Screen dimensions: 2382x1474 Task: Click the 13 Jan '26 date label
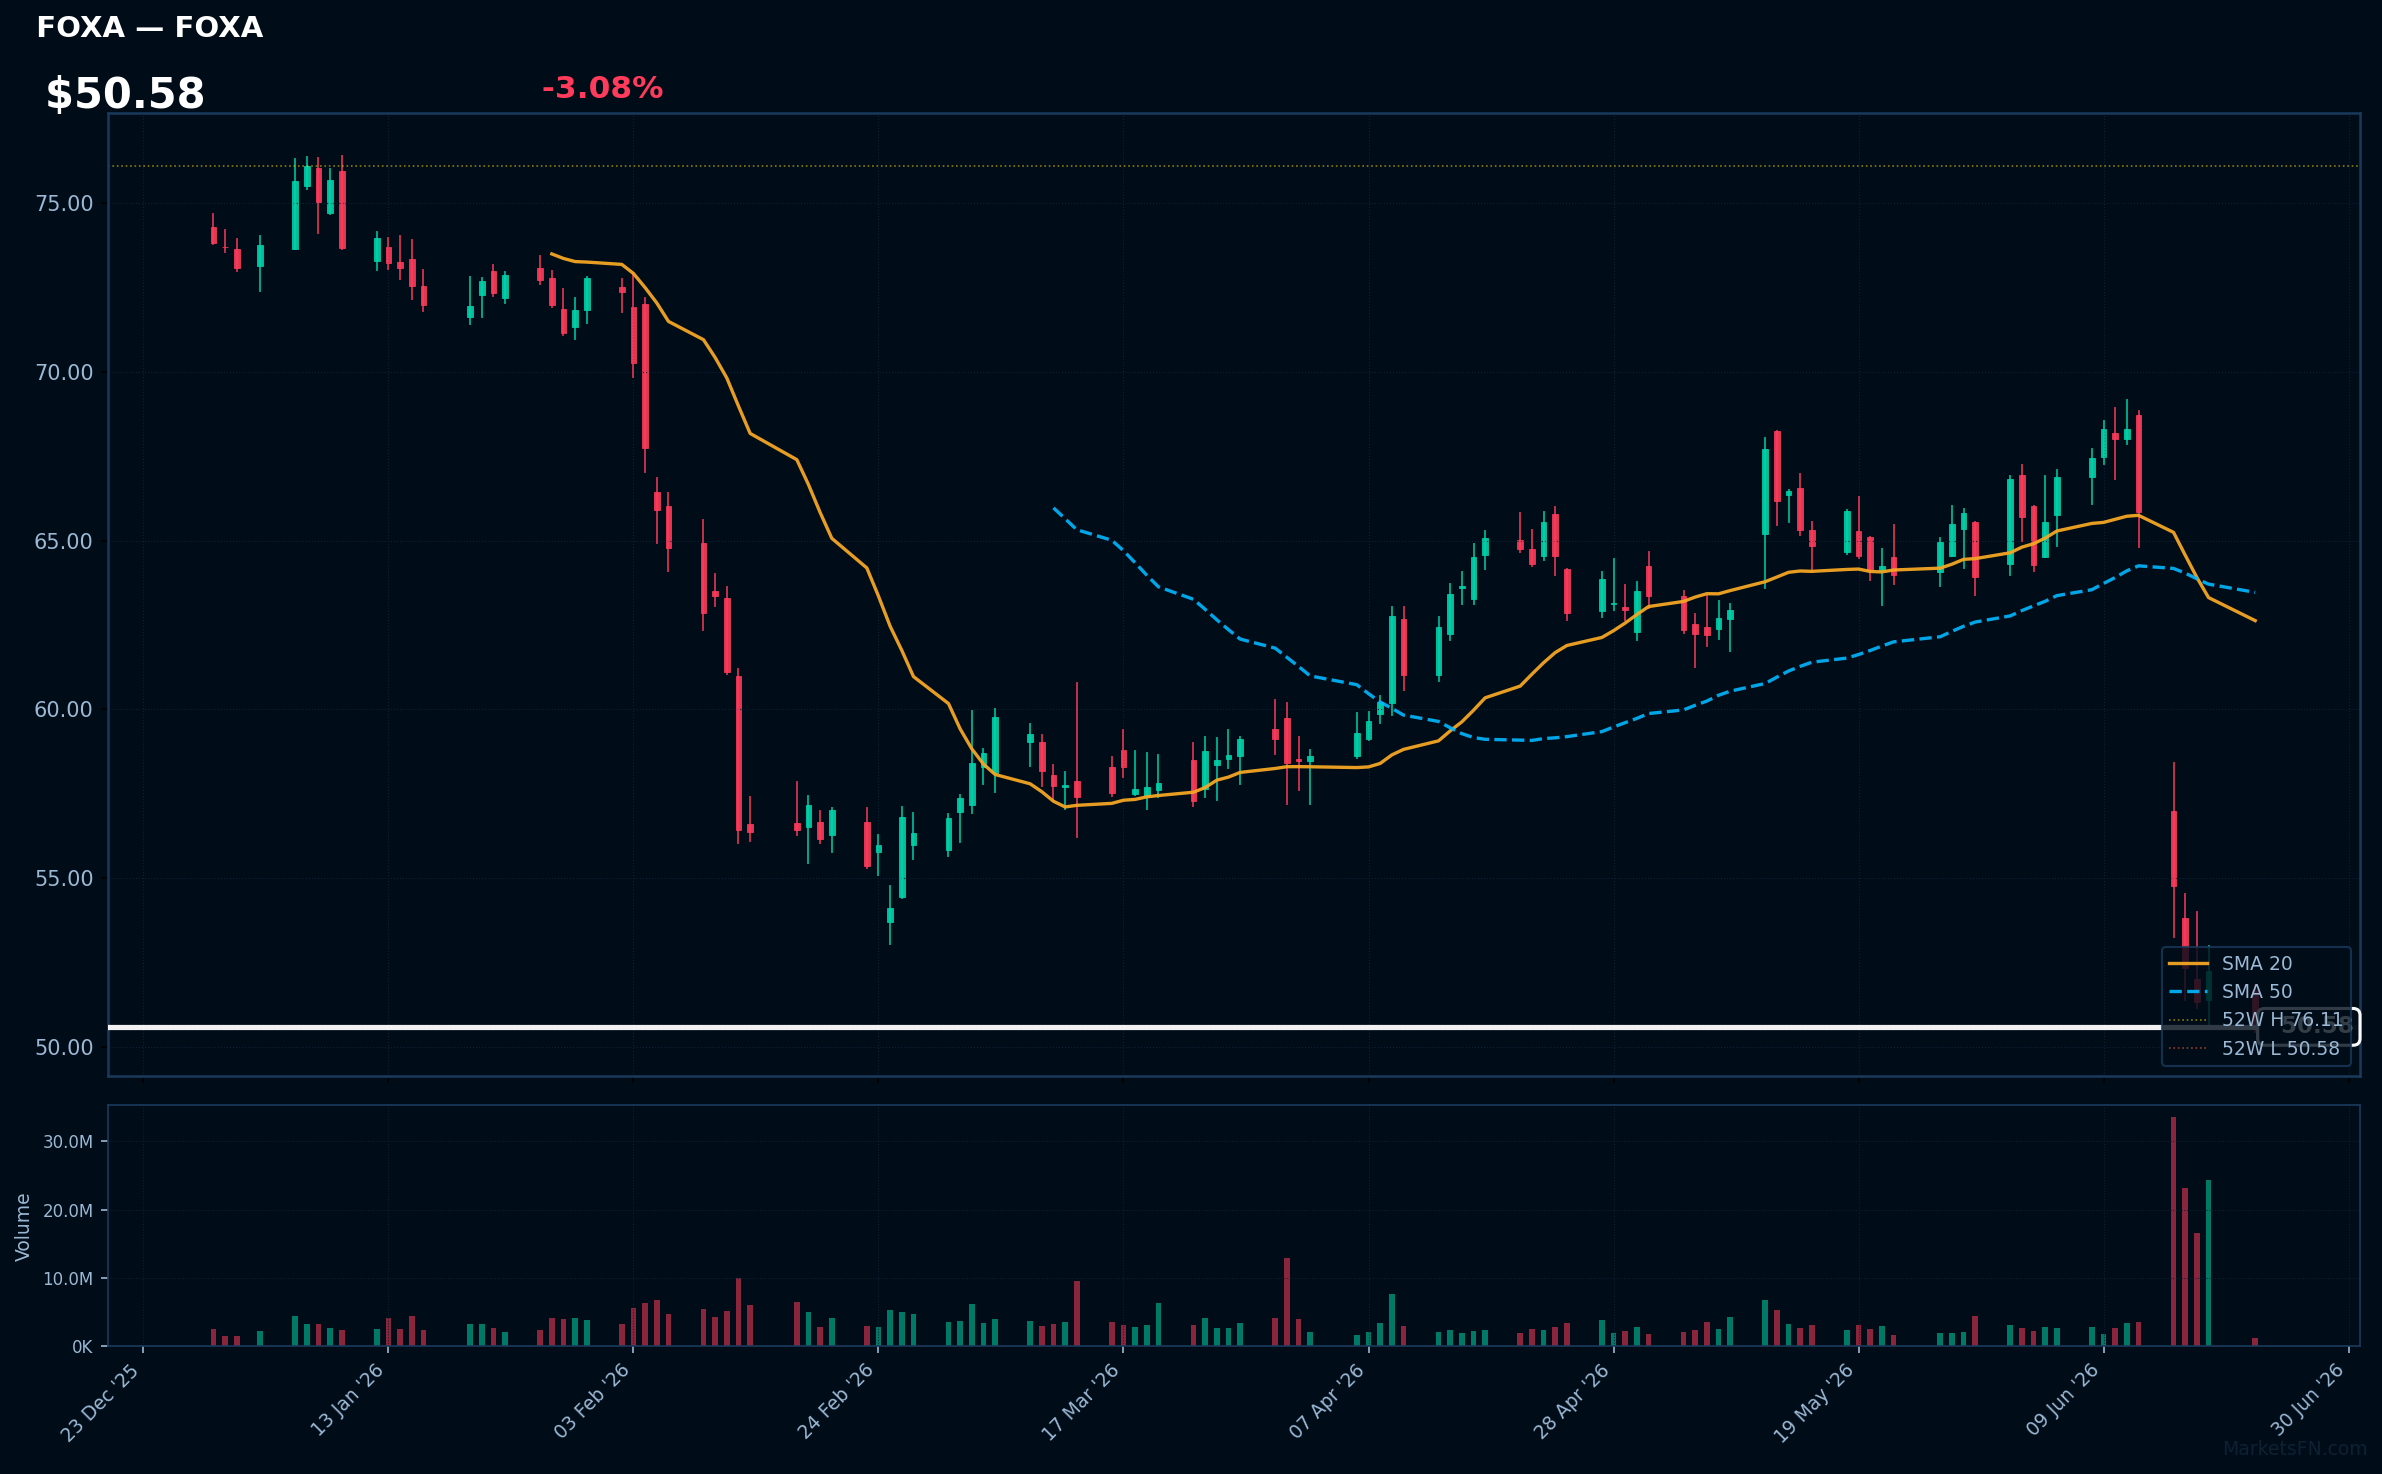(x=347, y=1401)
